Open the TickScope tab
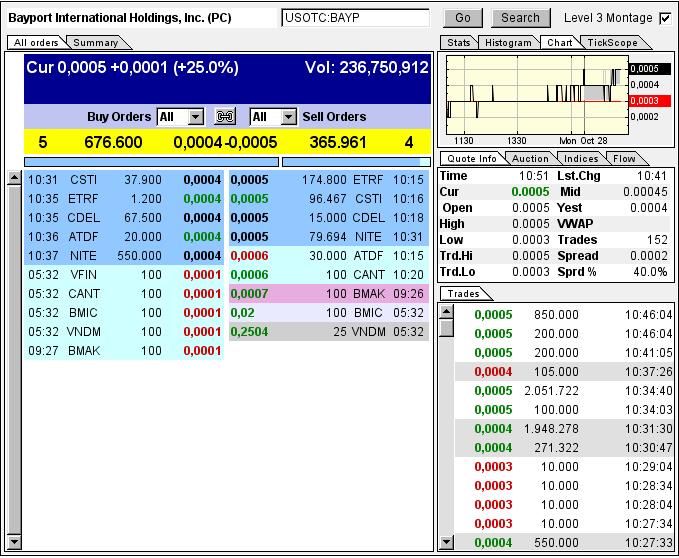Screen dimensions: 679x558 coord(612,42)
